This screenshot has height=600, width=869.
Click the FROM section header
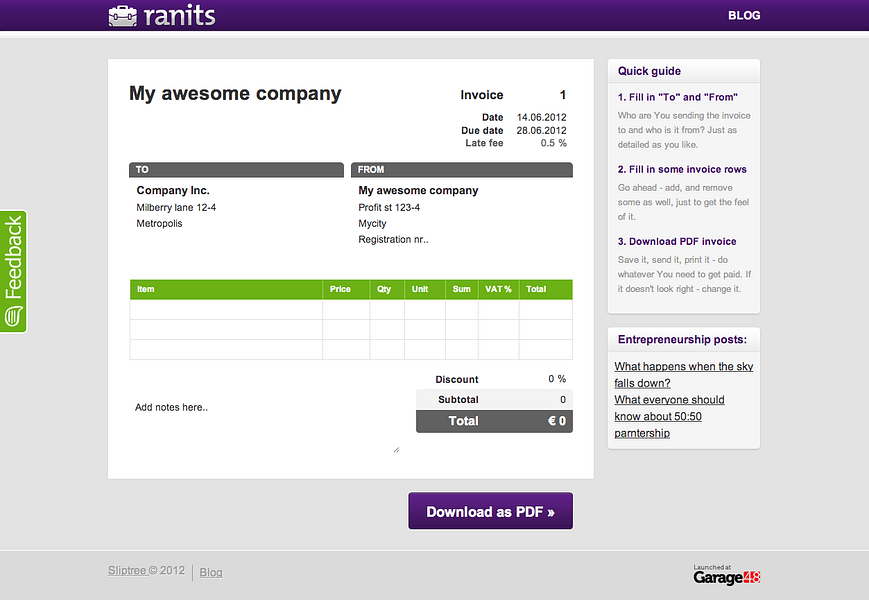pos(462,170)
